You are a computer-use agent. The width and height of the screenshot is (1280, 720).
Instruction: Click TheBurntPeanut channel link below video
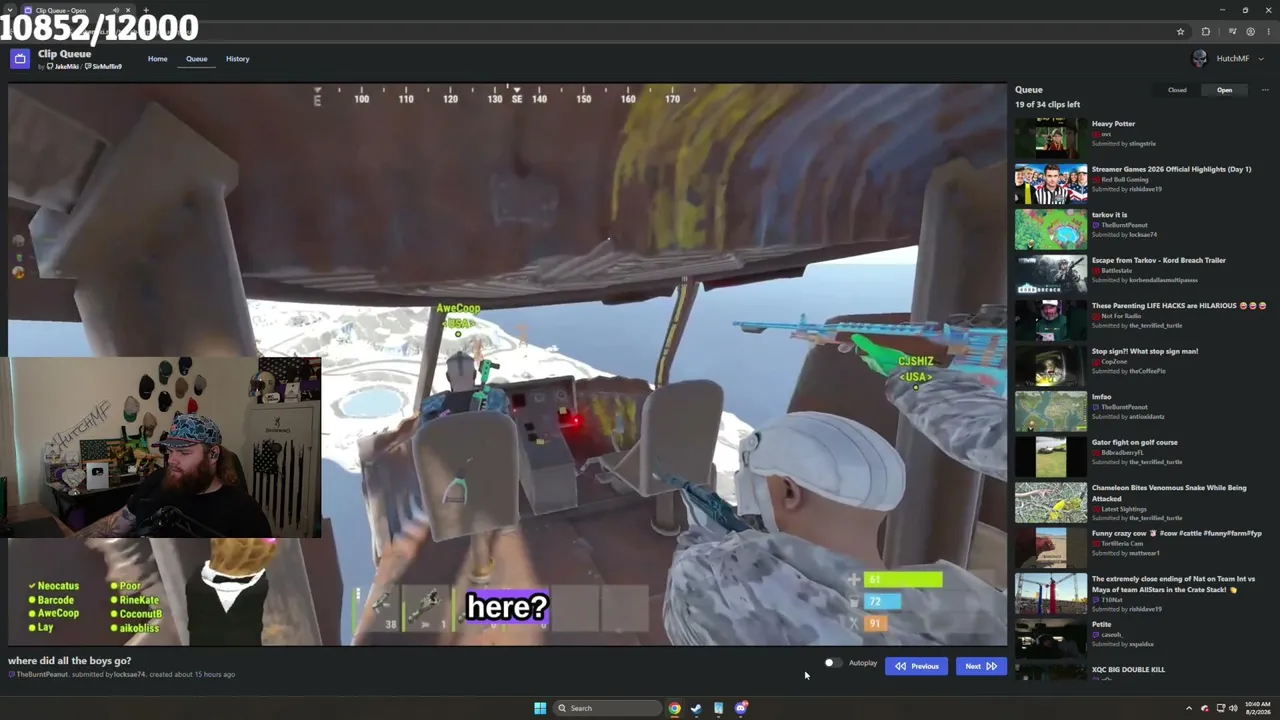[x=42, y=674]
